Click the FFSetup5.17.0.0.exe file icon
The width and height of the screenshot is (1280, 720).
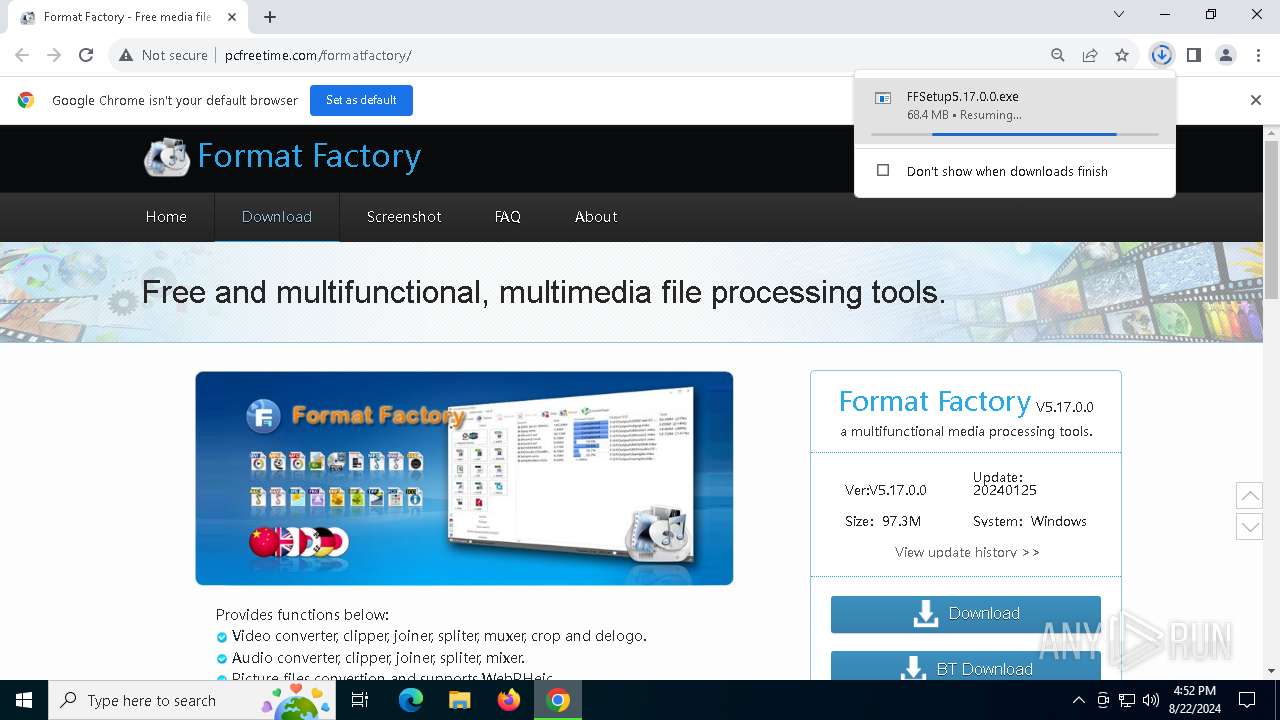click(x=883, y=98)
